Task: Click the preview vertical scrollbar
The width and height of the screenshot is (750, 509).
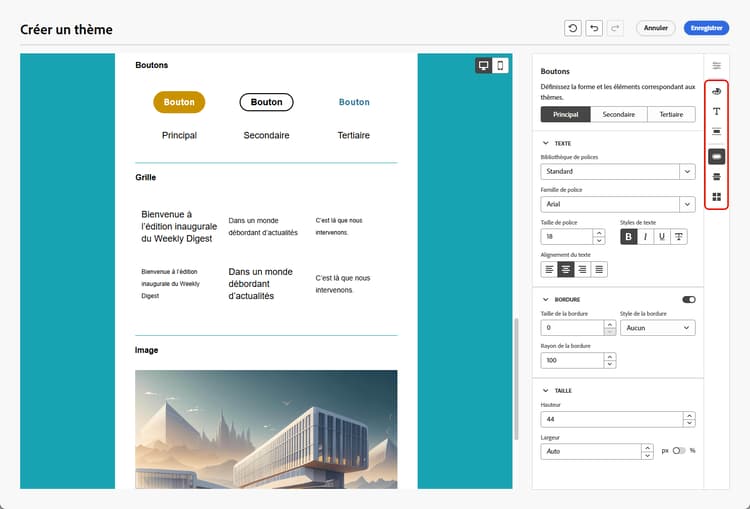Action: (516, 379)
